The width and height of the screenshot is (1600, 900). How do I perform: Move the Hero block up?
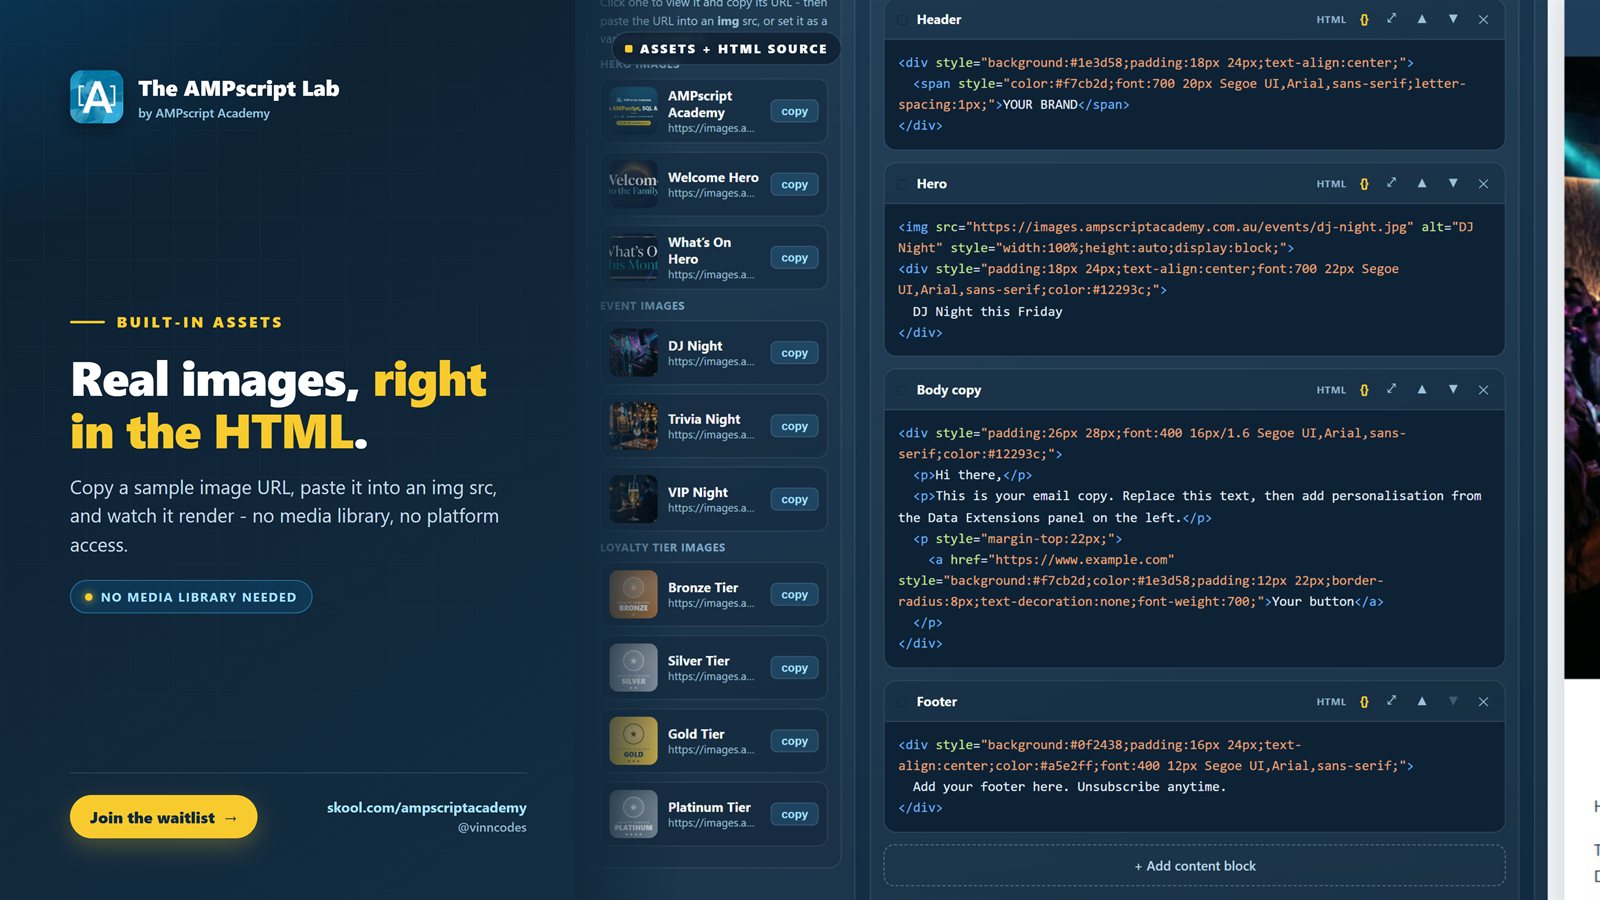pos(1422,183)
